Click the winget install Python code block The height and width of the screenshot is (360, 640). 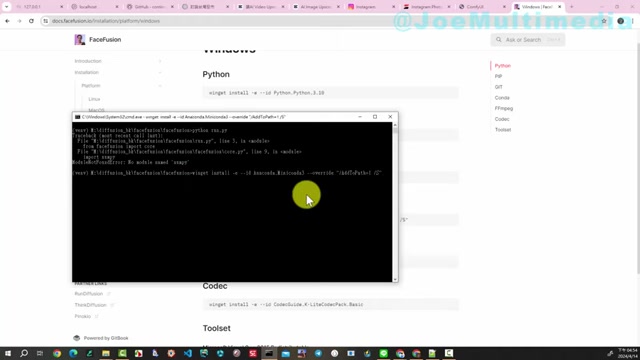(331, 93)
